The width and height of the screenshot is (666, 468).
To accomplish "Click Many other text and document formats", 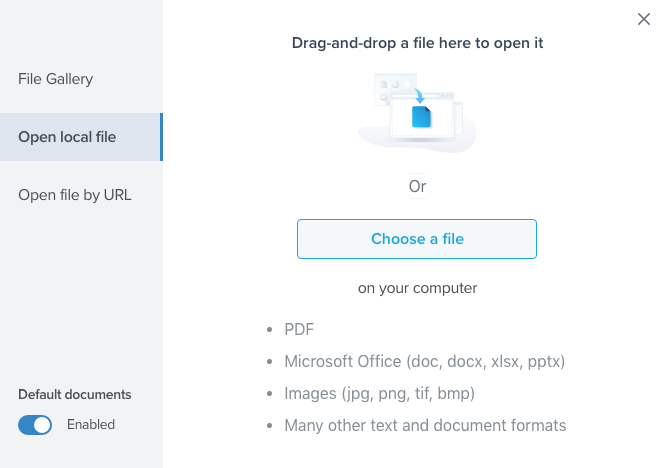I will point(425,426).
